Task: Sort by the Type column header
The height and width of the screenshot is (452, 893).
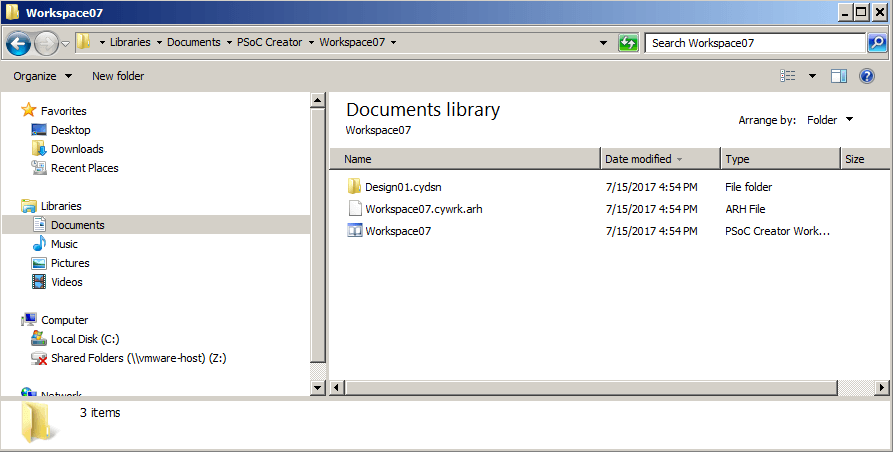Action: (x=780, y=159)
